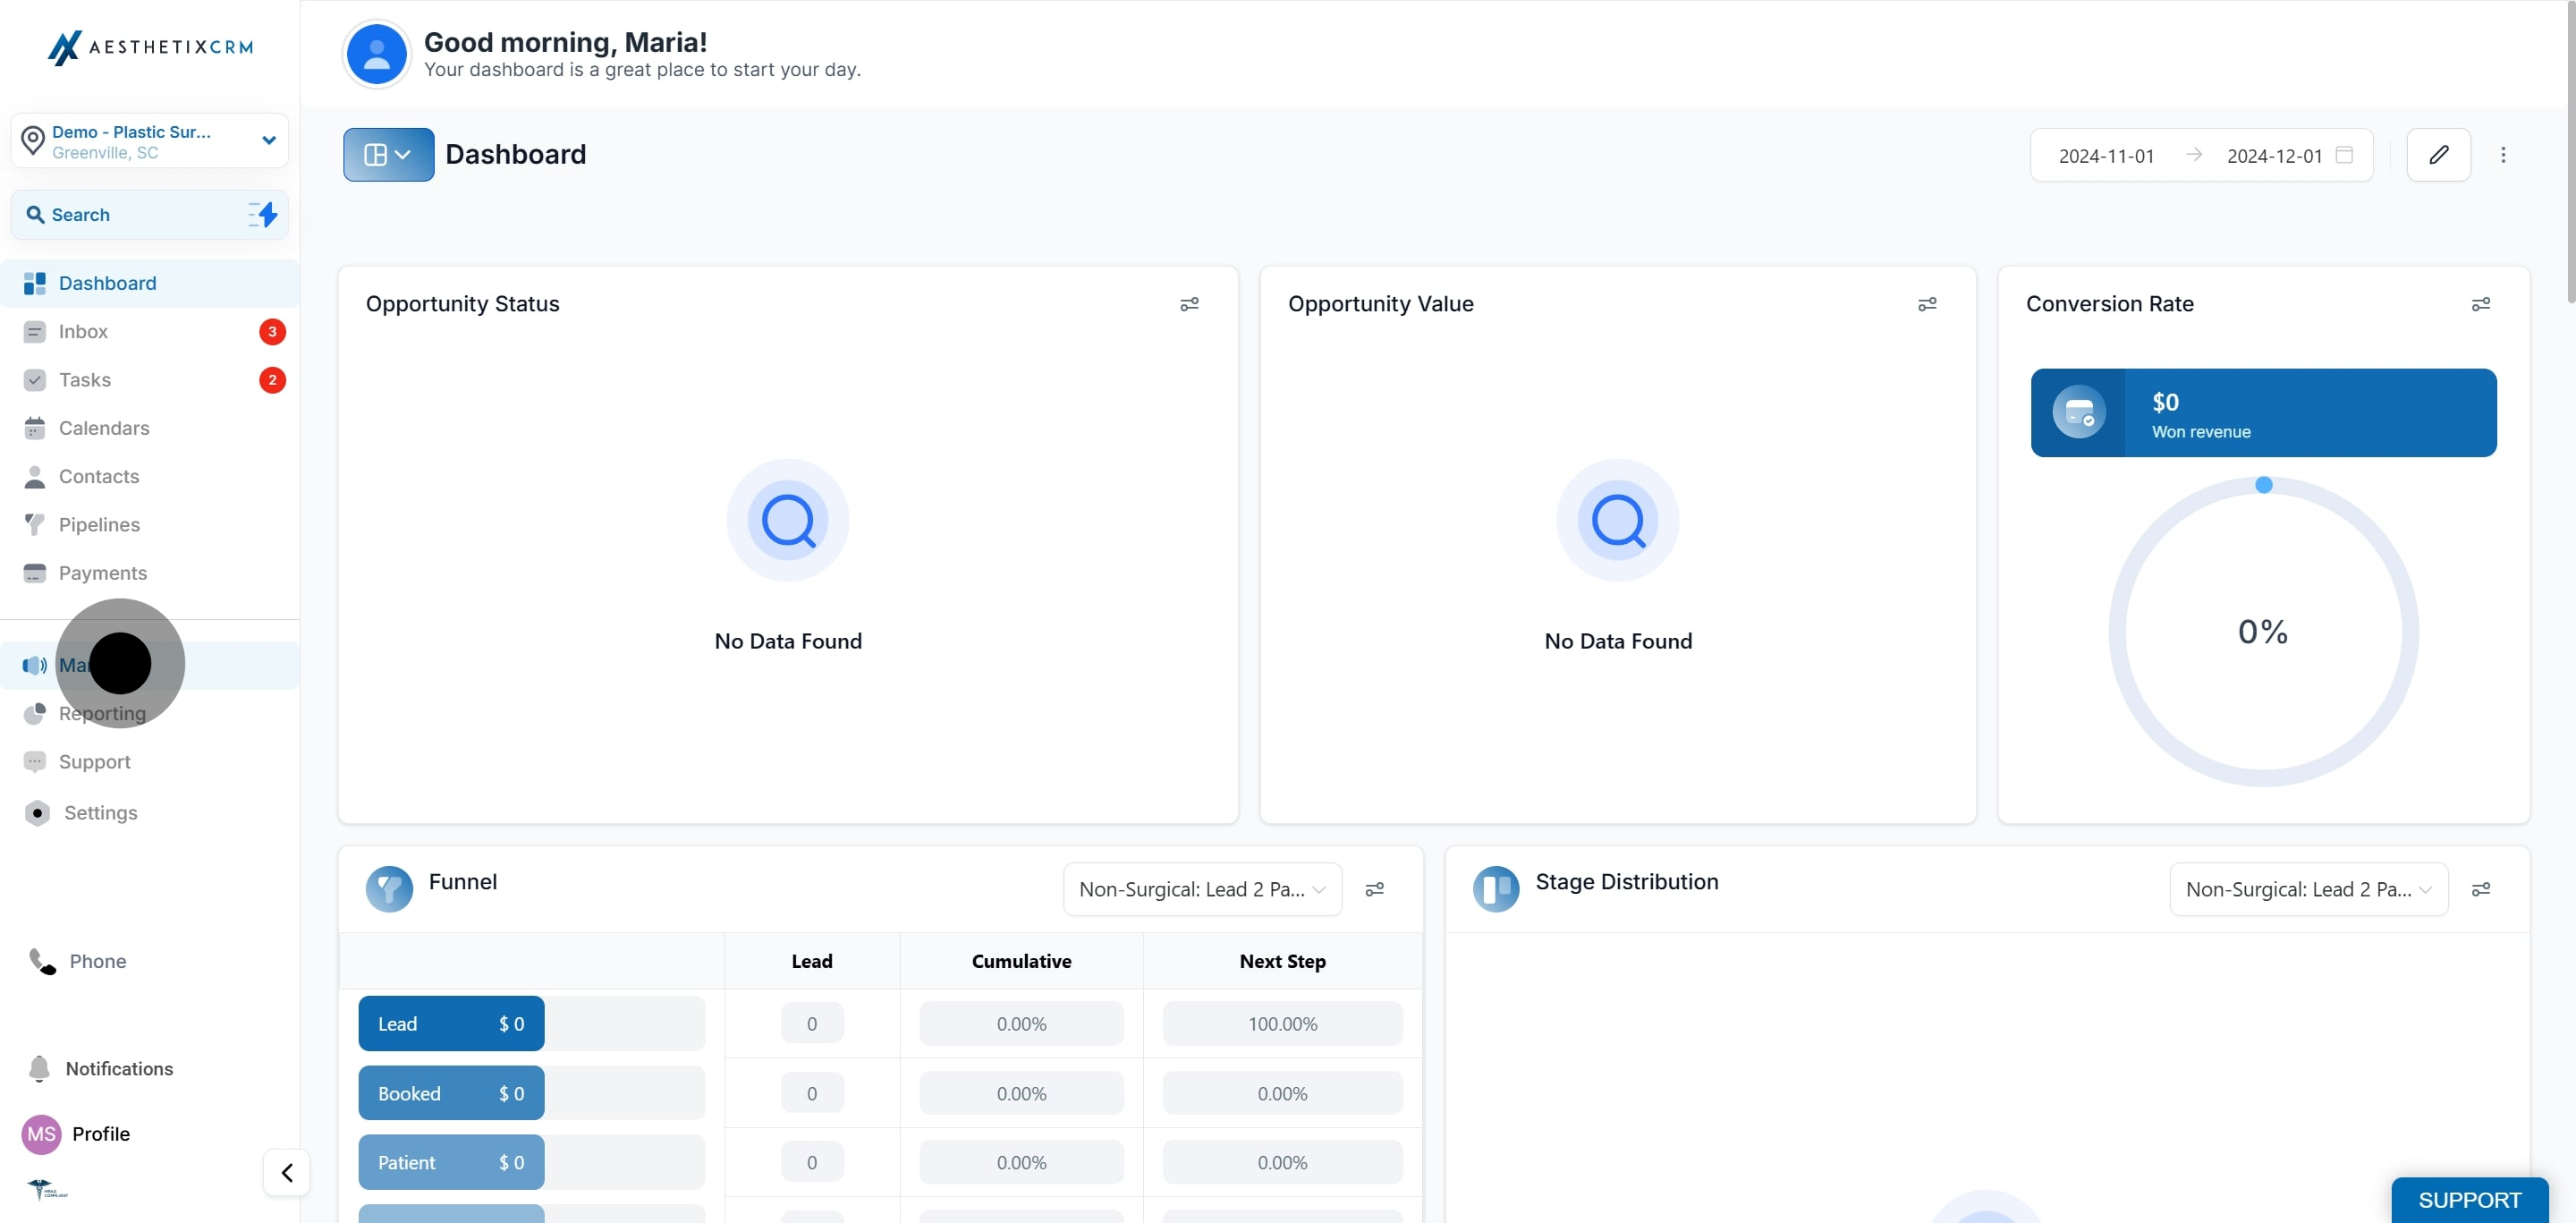Open Conversion Rate filter settings icon
Screen dimensions: 2576x1223
(x=2480, y=304)
